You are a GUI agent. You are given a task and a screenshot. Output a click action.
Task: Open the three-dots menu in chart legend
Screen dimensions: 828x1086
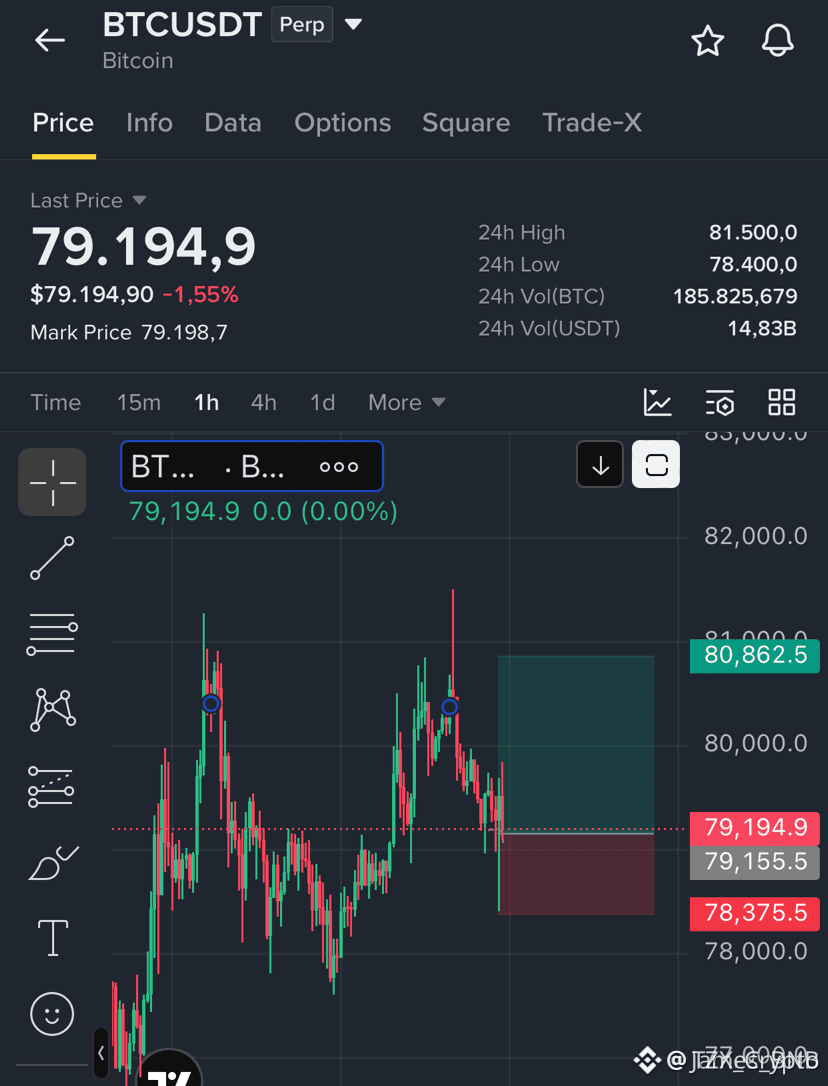pyautogui.click(x=339, y=467)
